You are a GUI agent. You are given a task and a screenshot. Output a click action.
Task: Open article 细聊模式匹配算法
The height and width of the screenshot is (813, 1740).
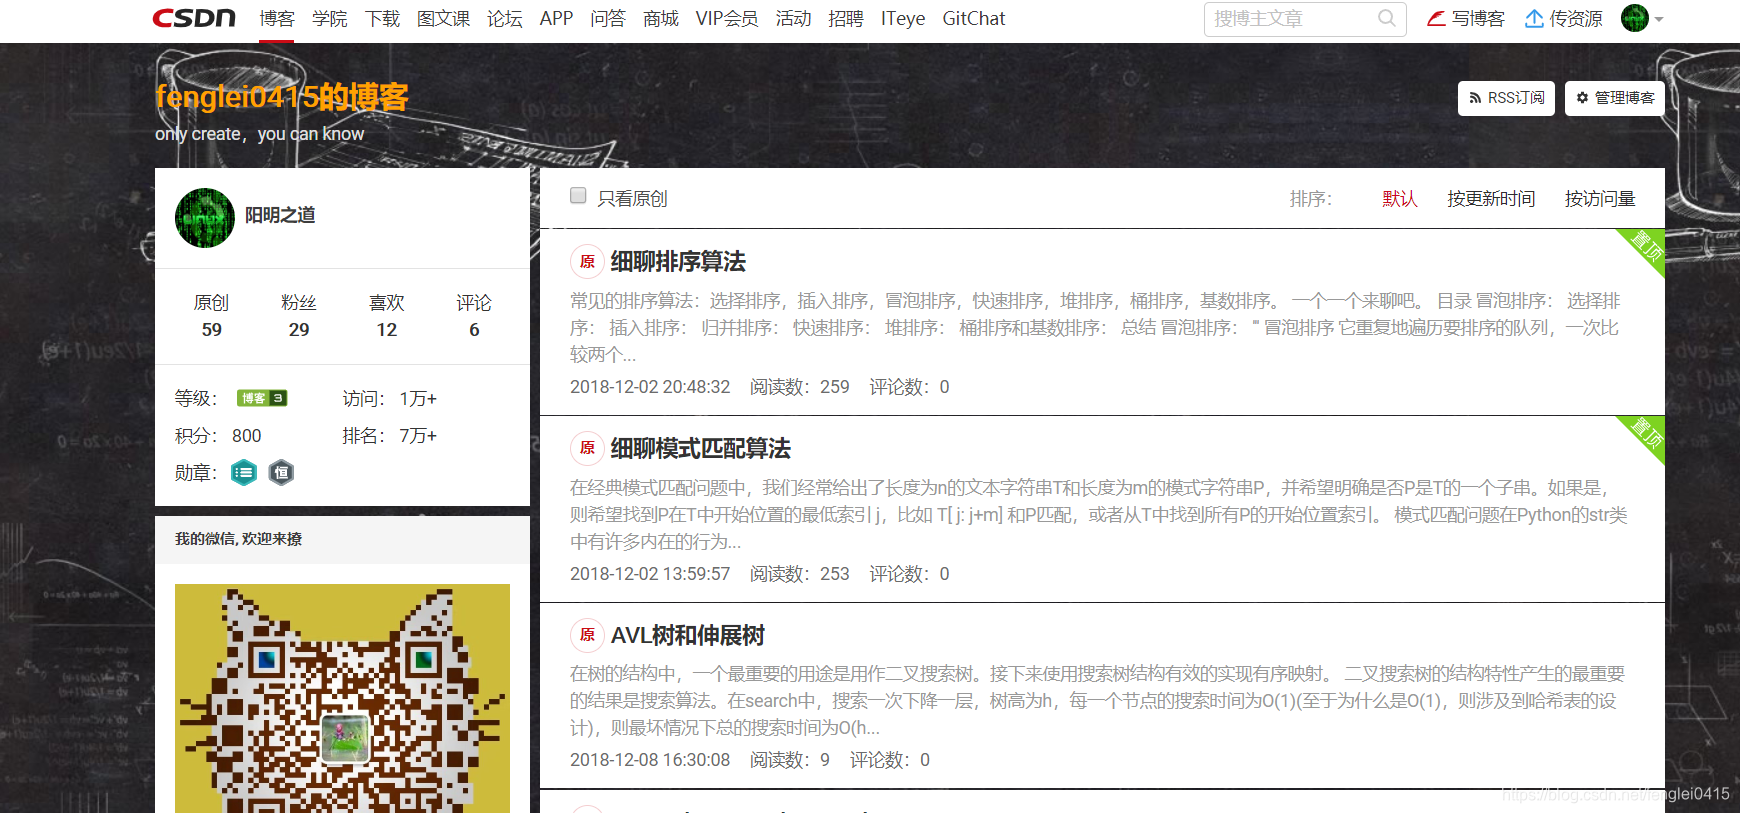pos(700,449)
